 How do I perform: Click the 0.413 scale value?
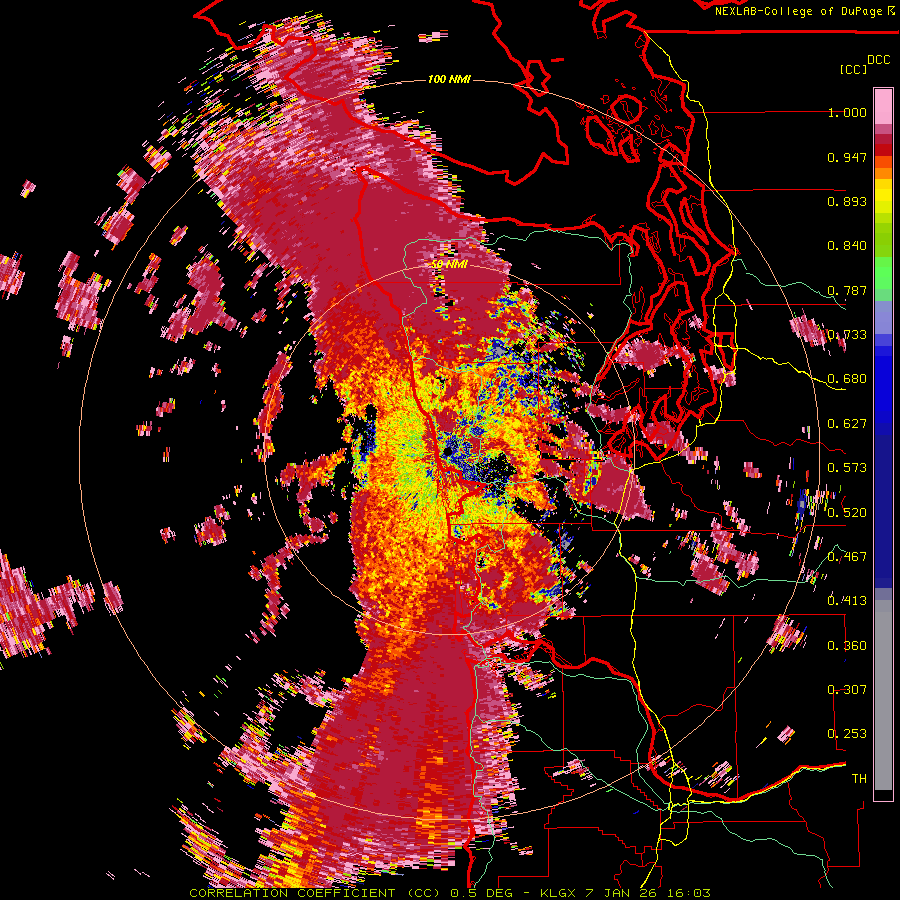(847, 601)
